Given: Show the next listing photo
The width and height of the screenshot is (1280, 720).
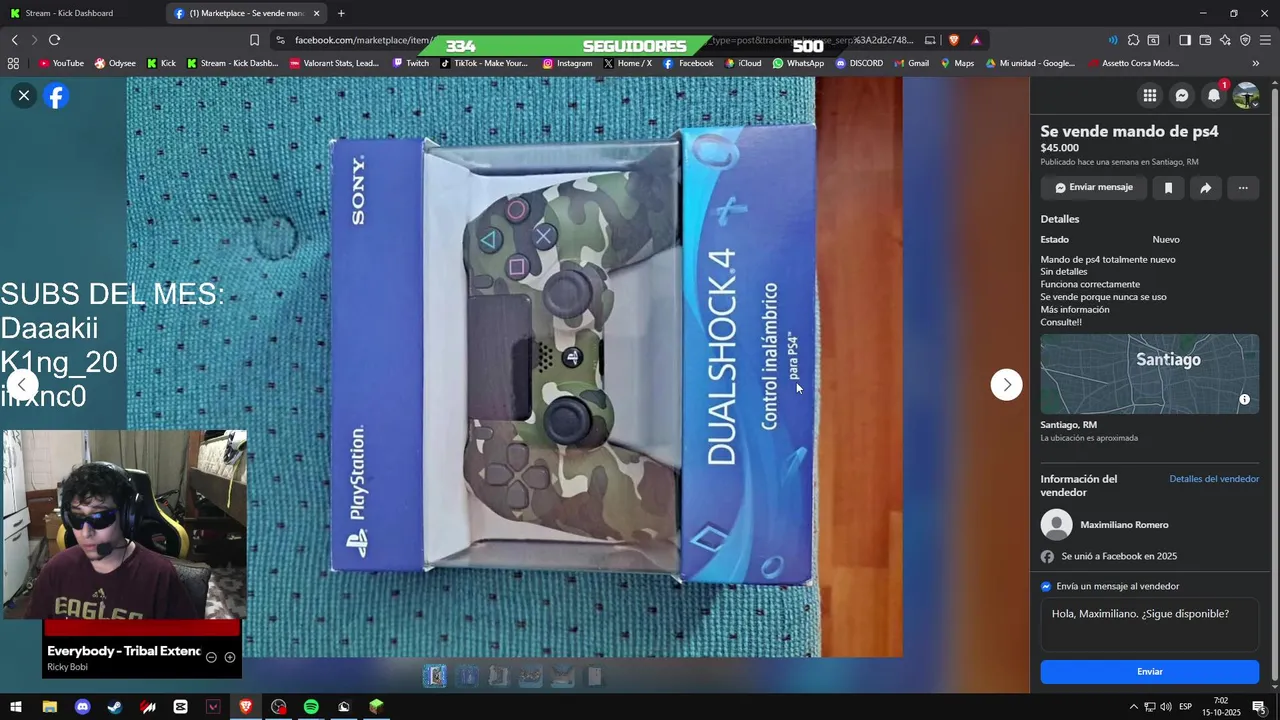Looking at the screenshot, I should [x=1006, y=385].
